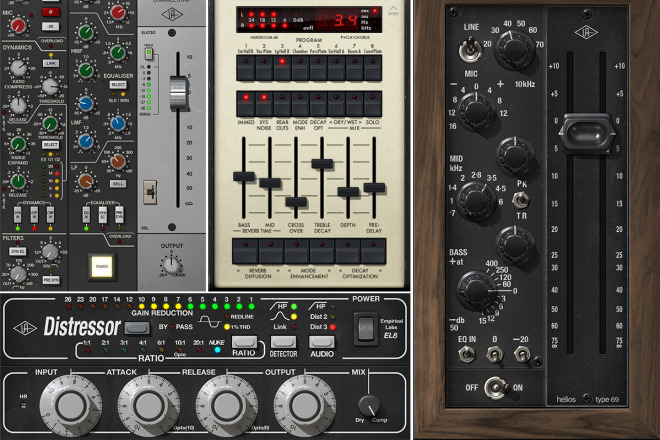The width and height of the screenshot is (660, 440).
Task: Click the SSL compressor RATIO knob
Action: tap(18, 67)
